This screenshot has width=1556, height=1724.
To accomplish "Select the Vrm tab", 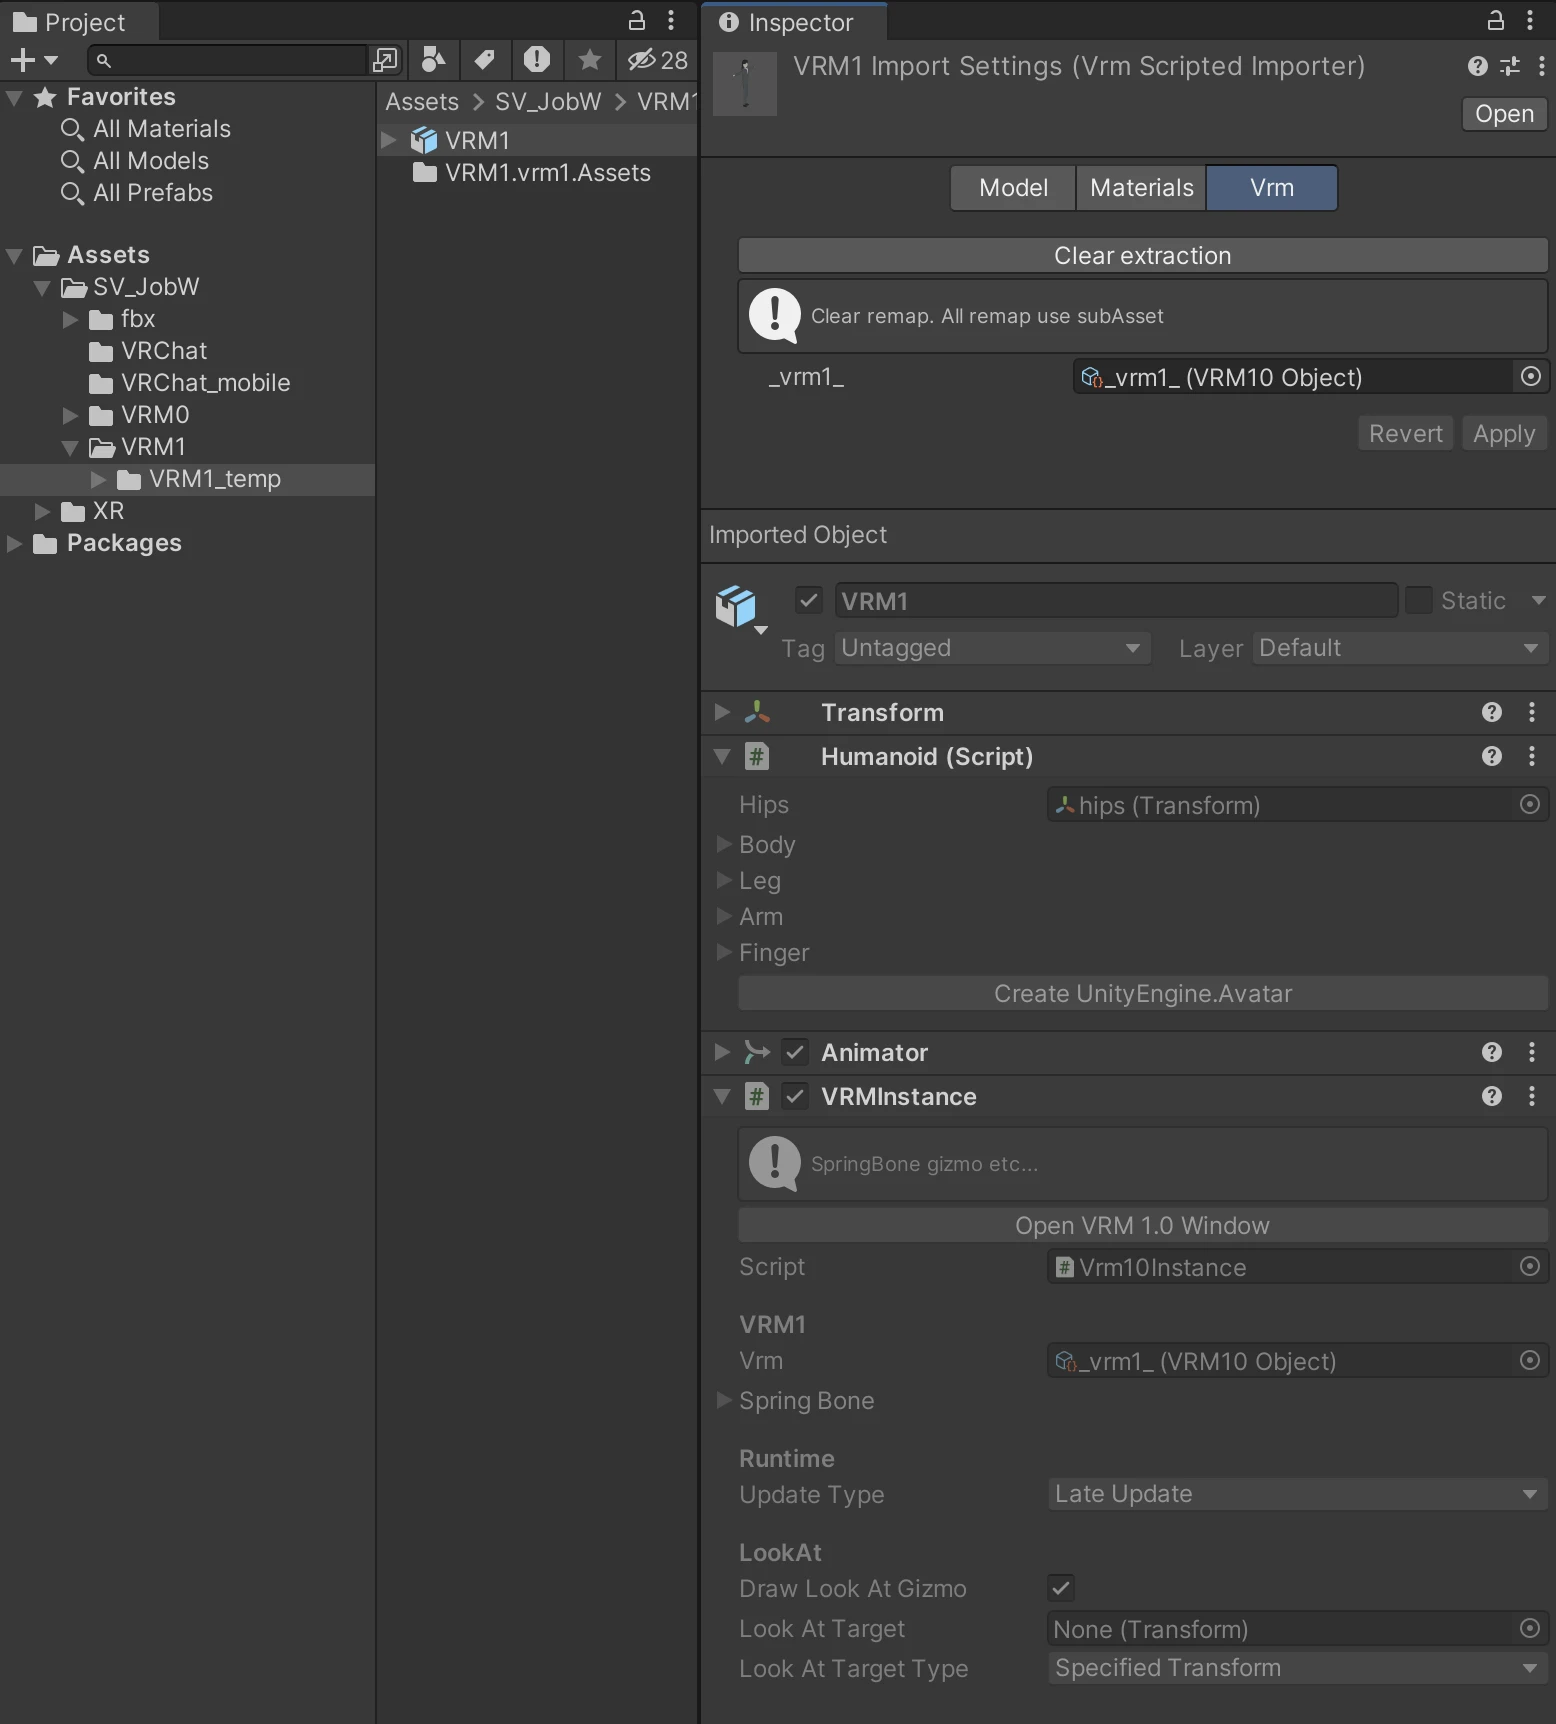I will point(1271,188).
